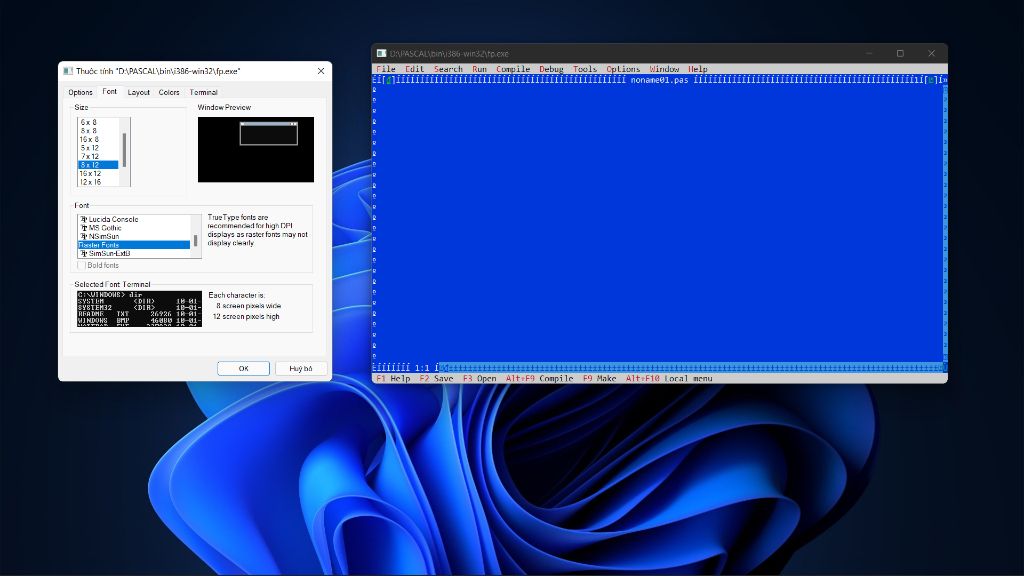The width and height of the screenshot is (1024, 576).
Task: Close the properties dialog with the X button
Action: pyautogui.click(x=321, y=71)
